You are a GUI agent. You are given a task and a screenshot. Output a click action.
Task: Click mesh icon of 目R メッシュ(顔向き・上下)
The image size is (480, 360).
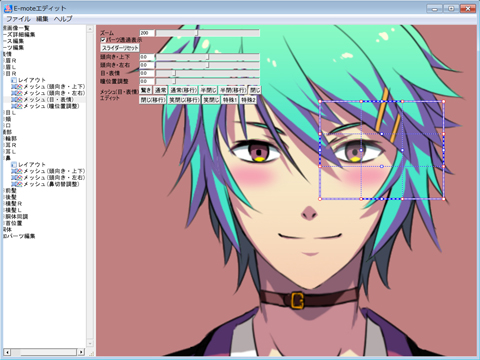click(x=17, y=87)
